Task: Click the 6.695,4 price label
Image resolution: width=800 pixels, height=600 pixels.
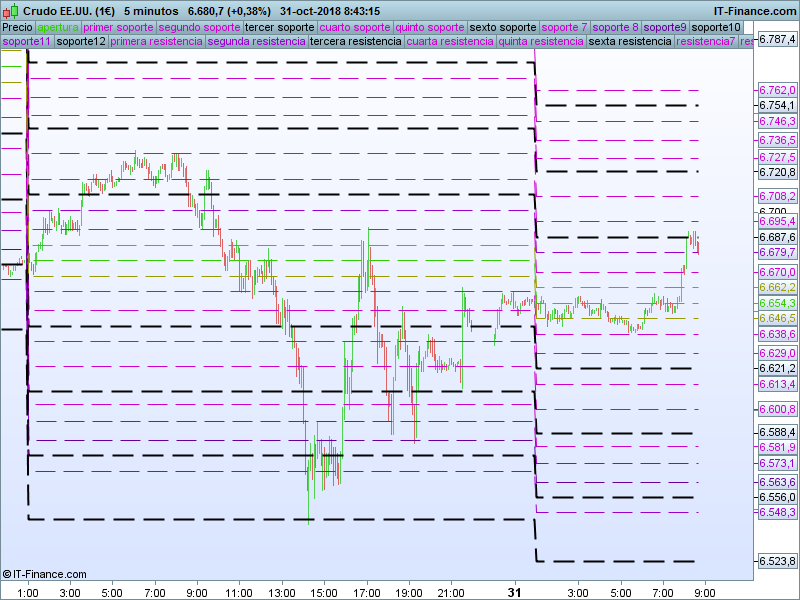Action: pos(777,221)
